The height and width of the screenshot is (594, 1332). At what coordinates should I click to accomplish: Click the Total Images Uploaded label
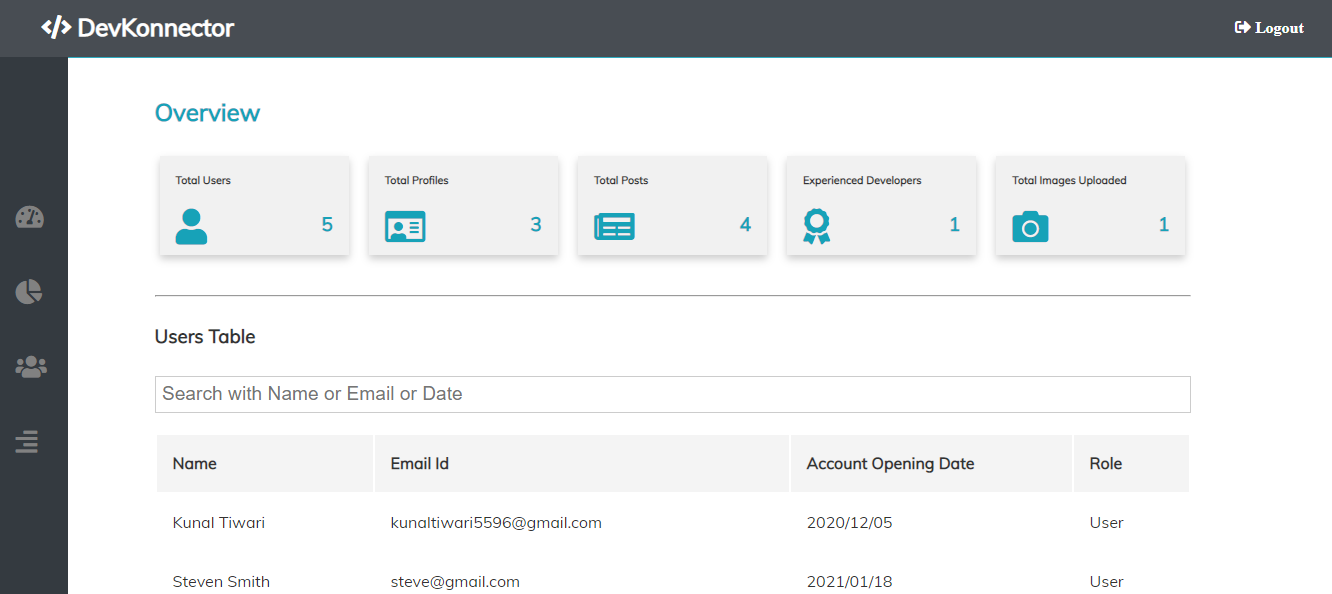[1069, 181]
